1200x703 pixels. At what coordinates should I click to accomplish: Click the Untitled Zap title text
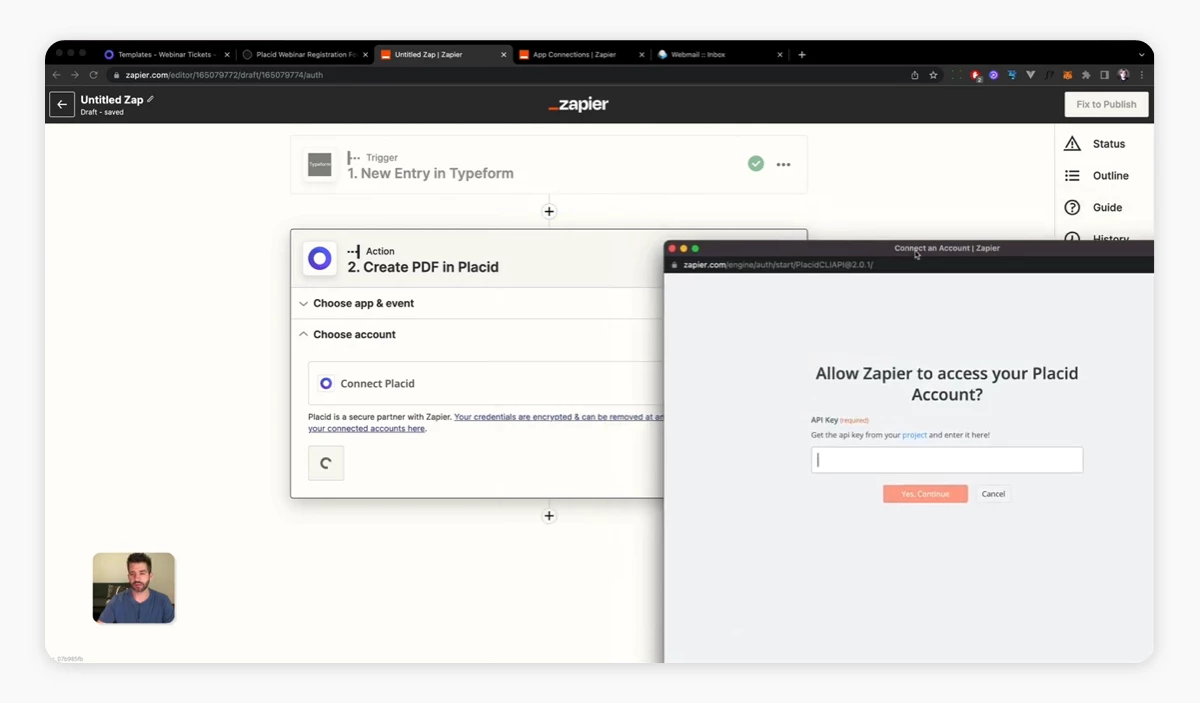coord(111,100)
